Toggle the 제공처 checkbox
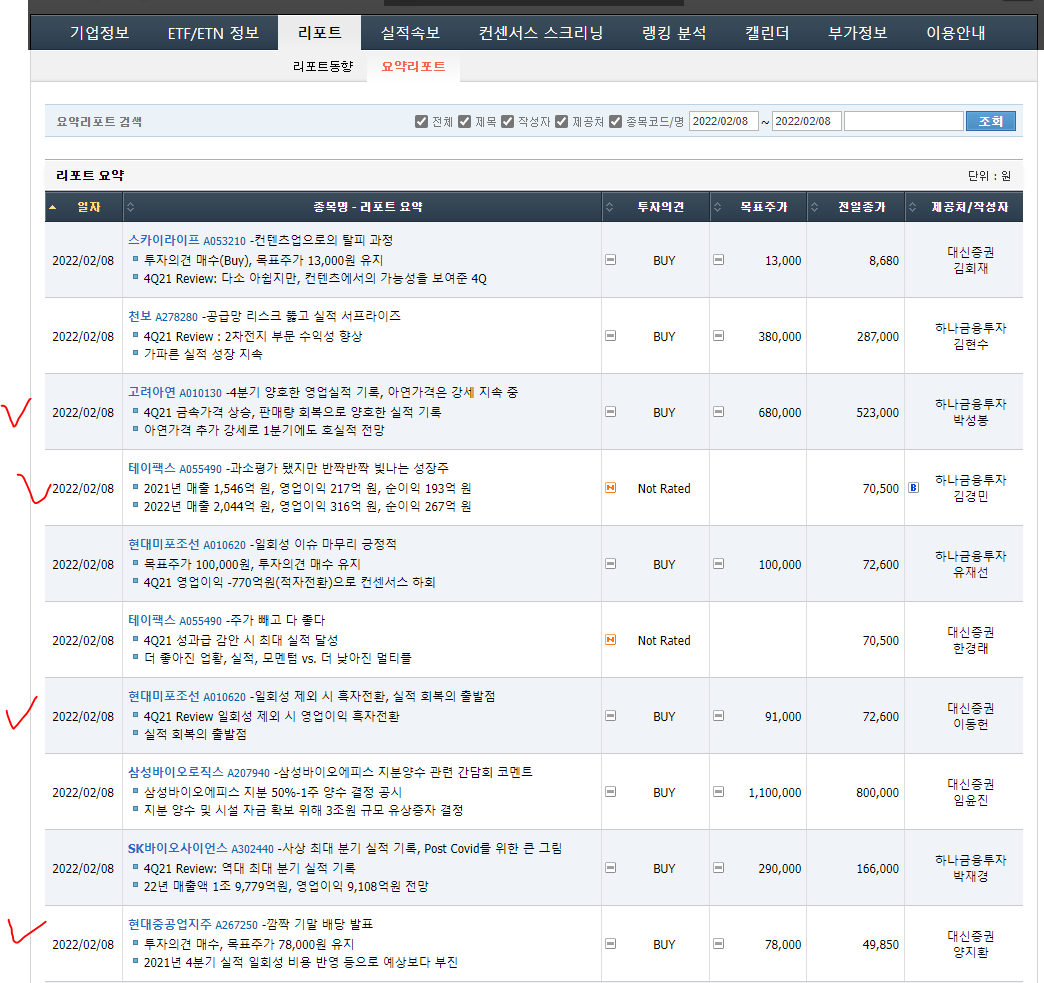Image resolution: width=1044 pixels, height=983 pixels. [561, 121]
